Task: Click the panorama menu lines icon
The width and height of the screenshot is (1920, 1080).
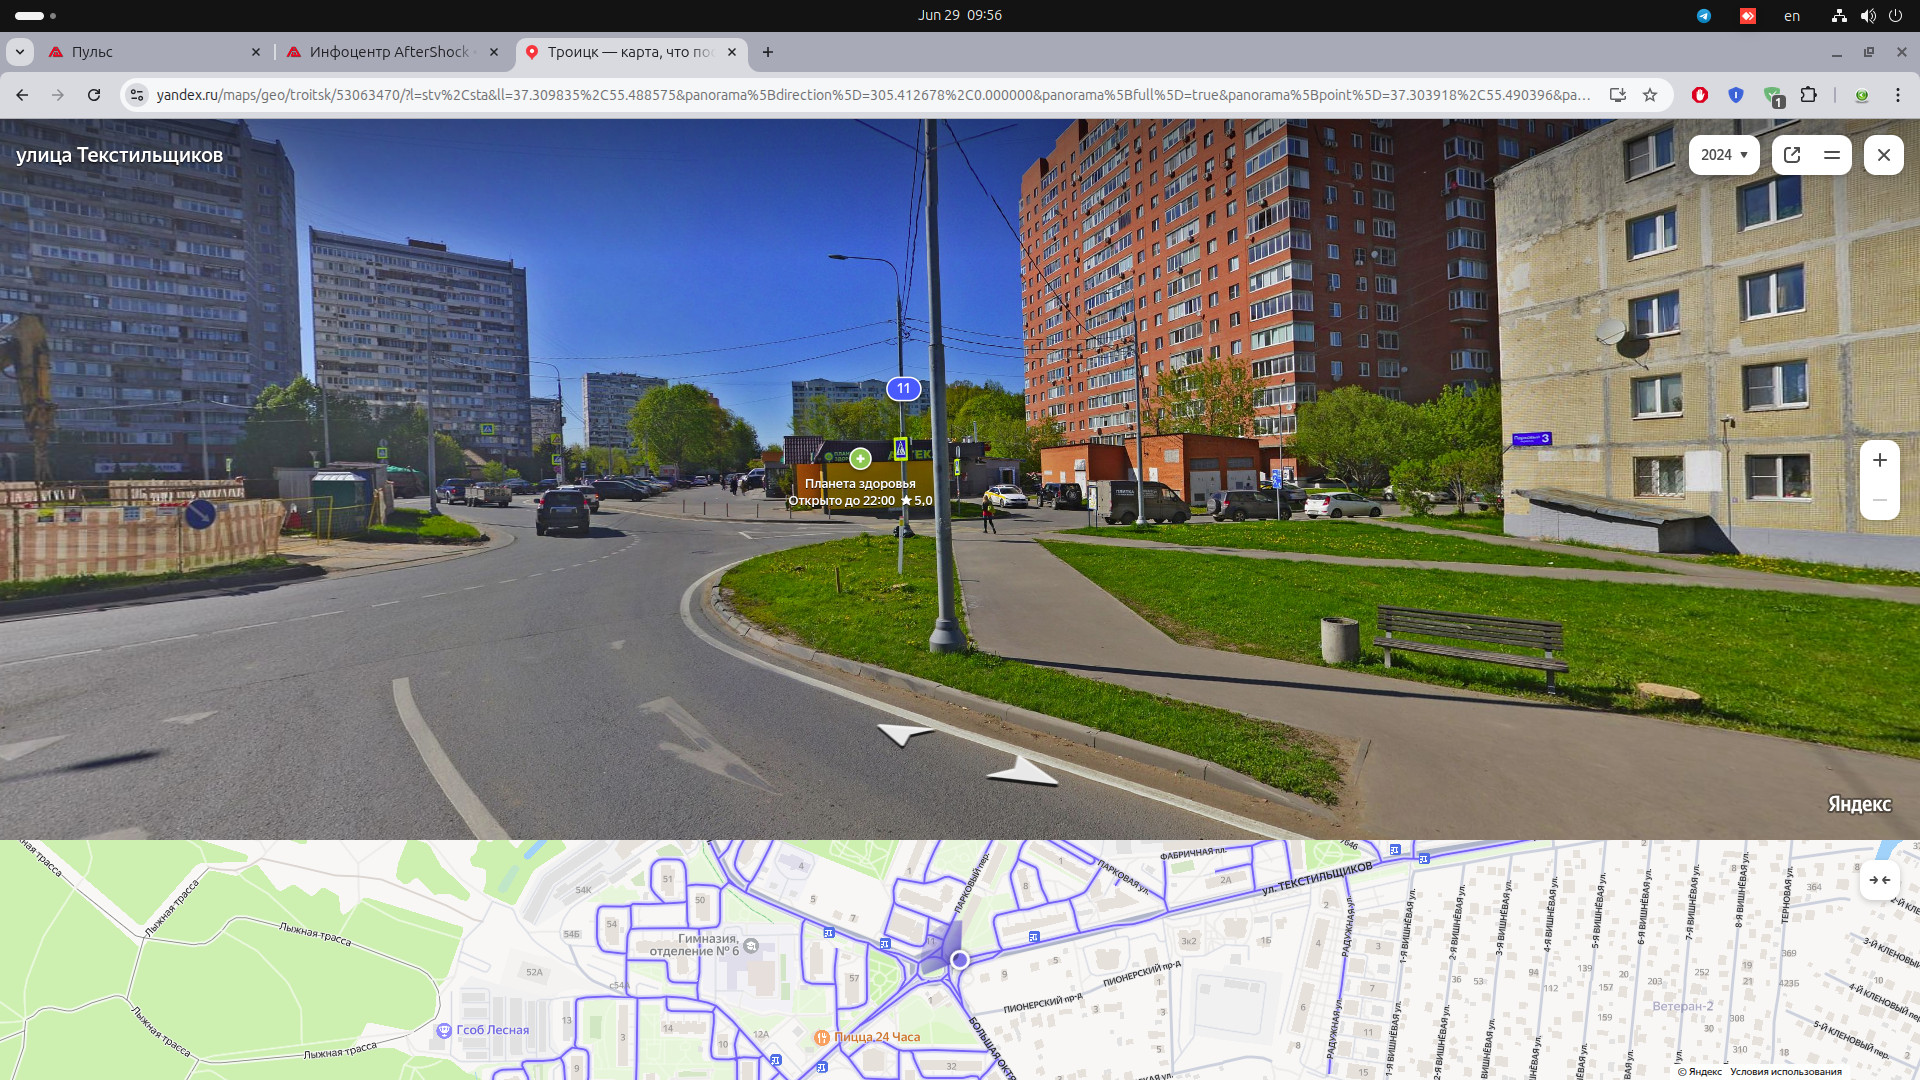Action: (x=1832, y=155)
